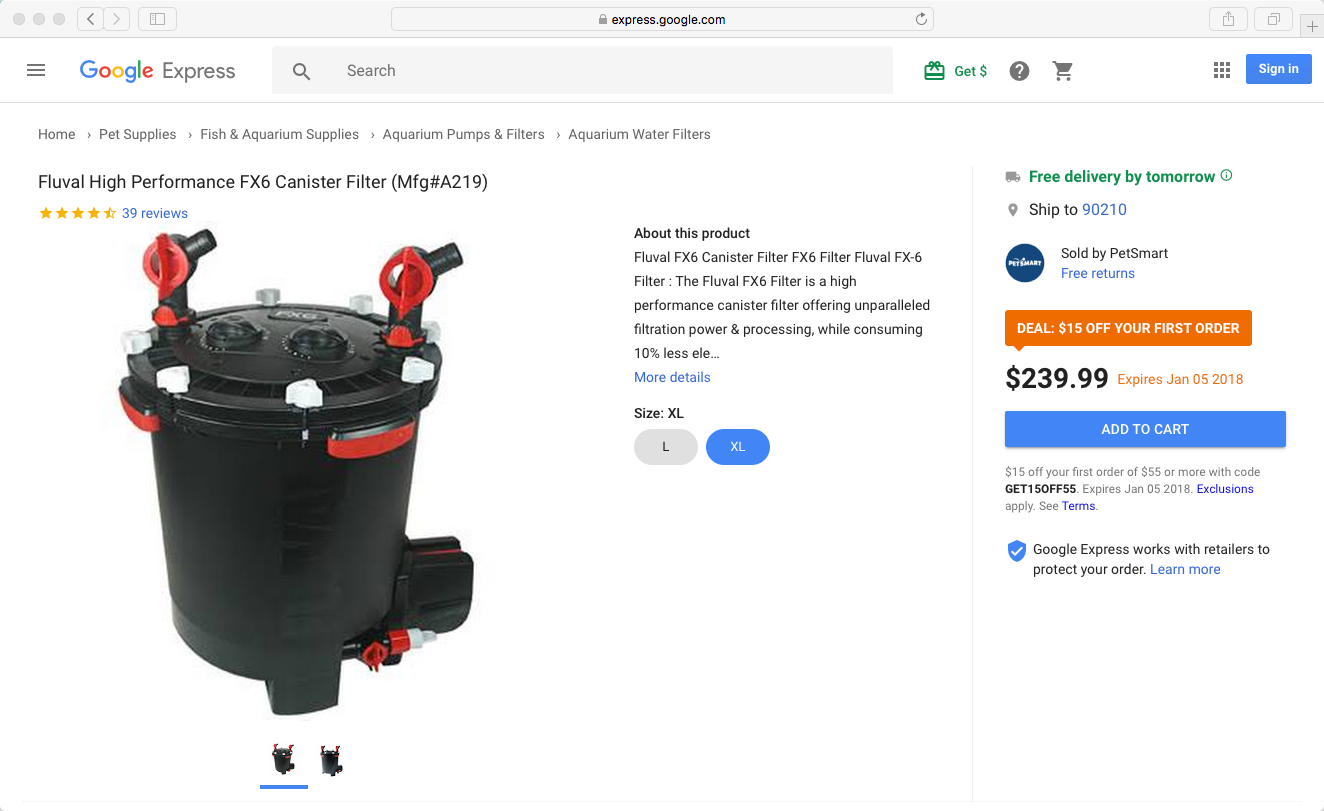Open the Free returns link
The image size is (1324, 811).
[x=1097, y=273]
